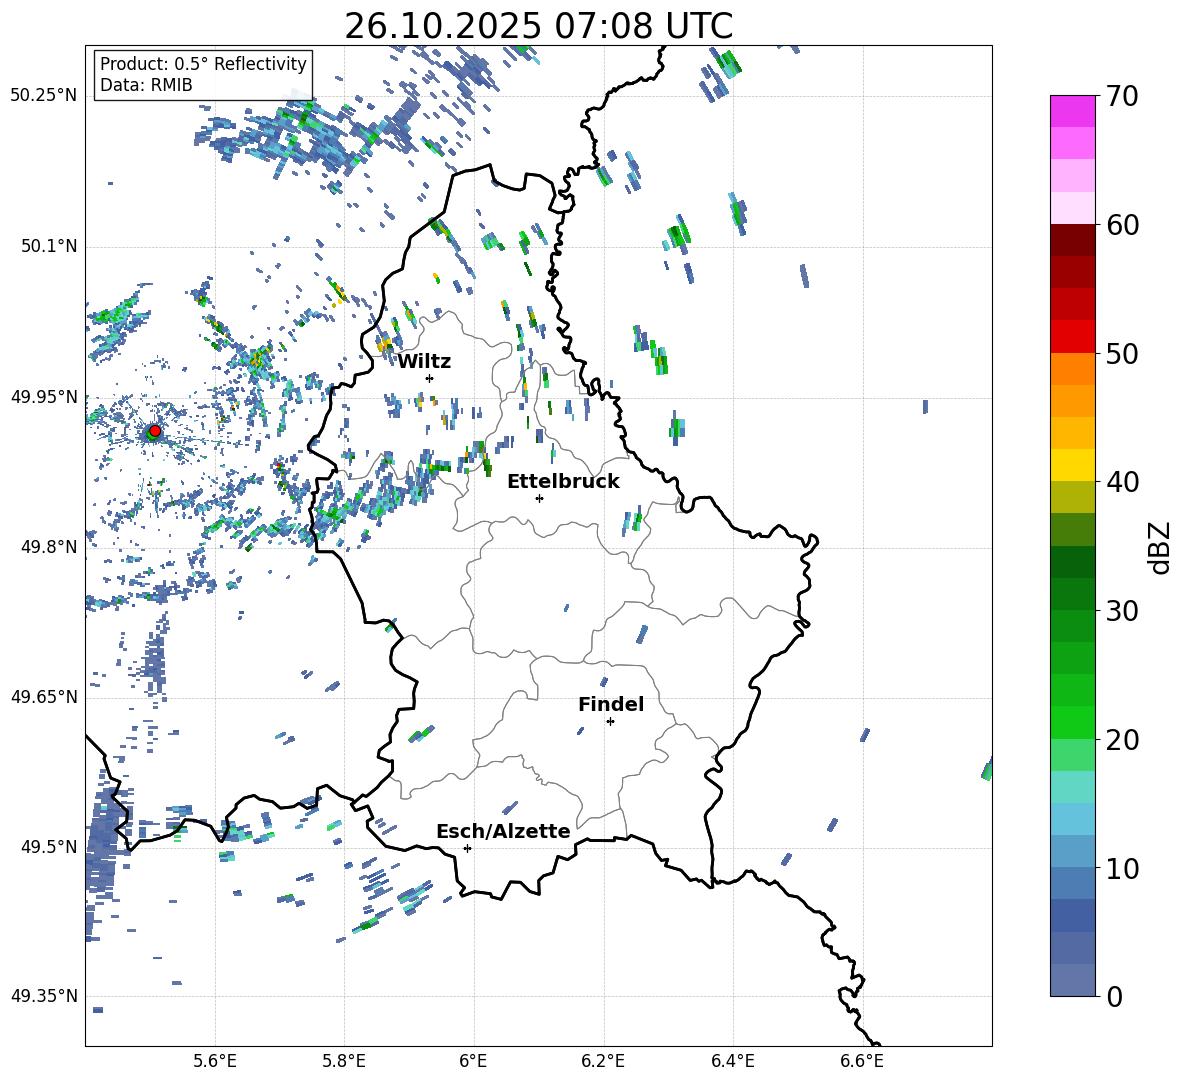Screen dimensions: 1184x1081
Task: Click the colorbar tick label '20'
Action: [x=1122, y=740]
